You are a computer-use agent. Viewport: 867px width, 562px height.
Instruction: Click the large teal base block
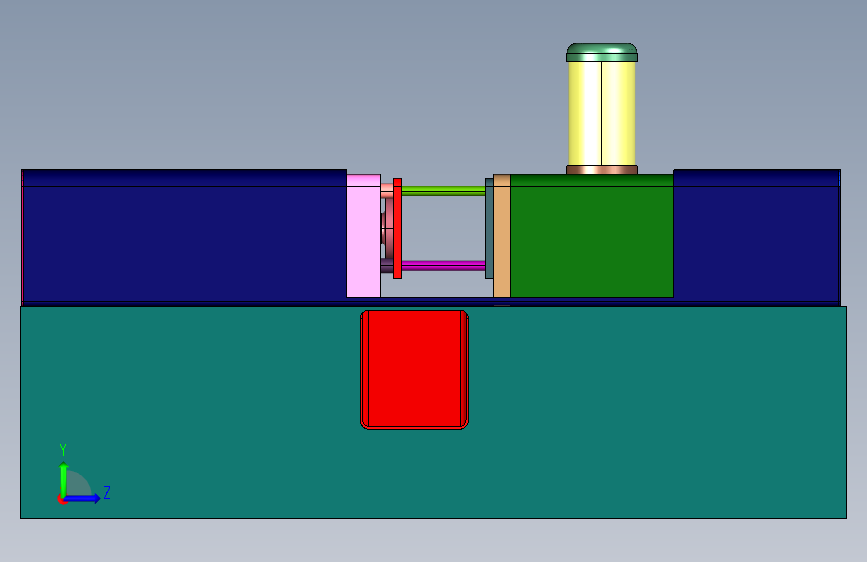tap(434, 412)
